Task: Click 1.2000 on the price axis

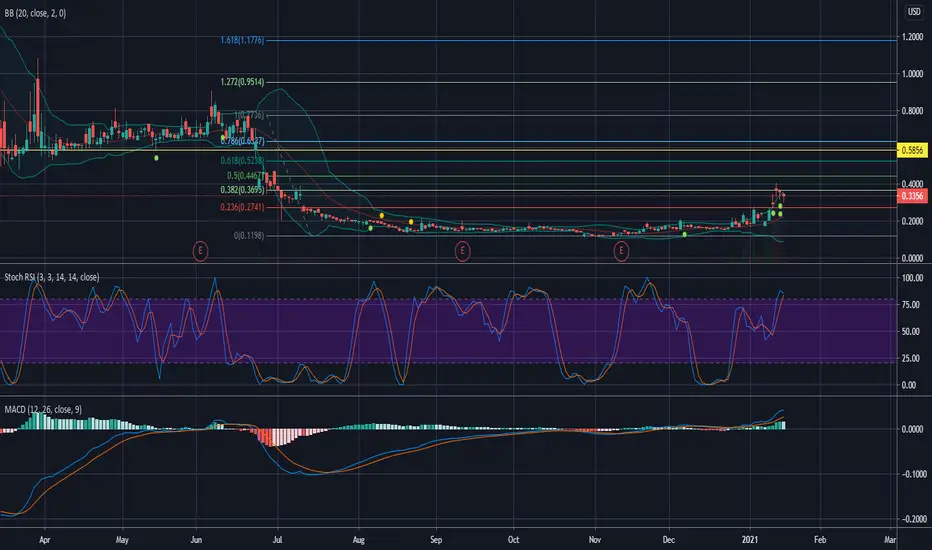Action: pos(912,37)
